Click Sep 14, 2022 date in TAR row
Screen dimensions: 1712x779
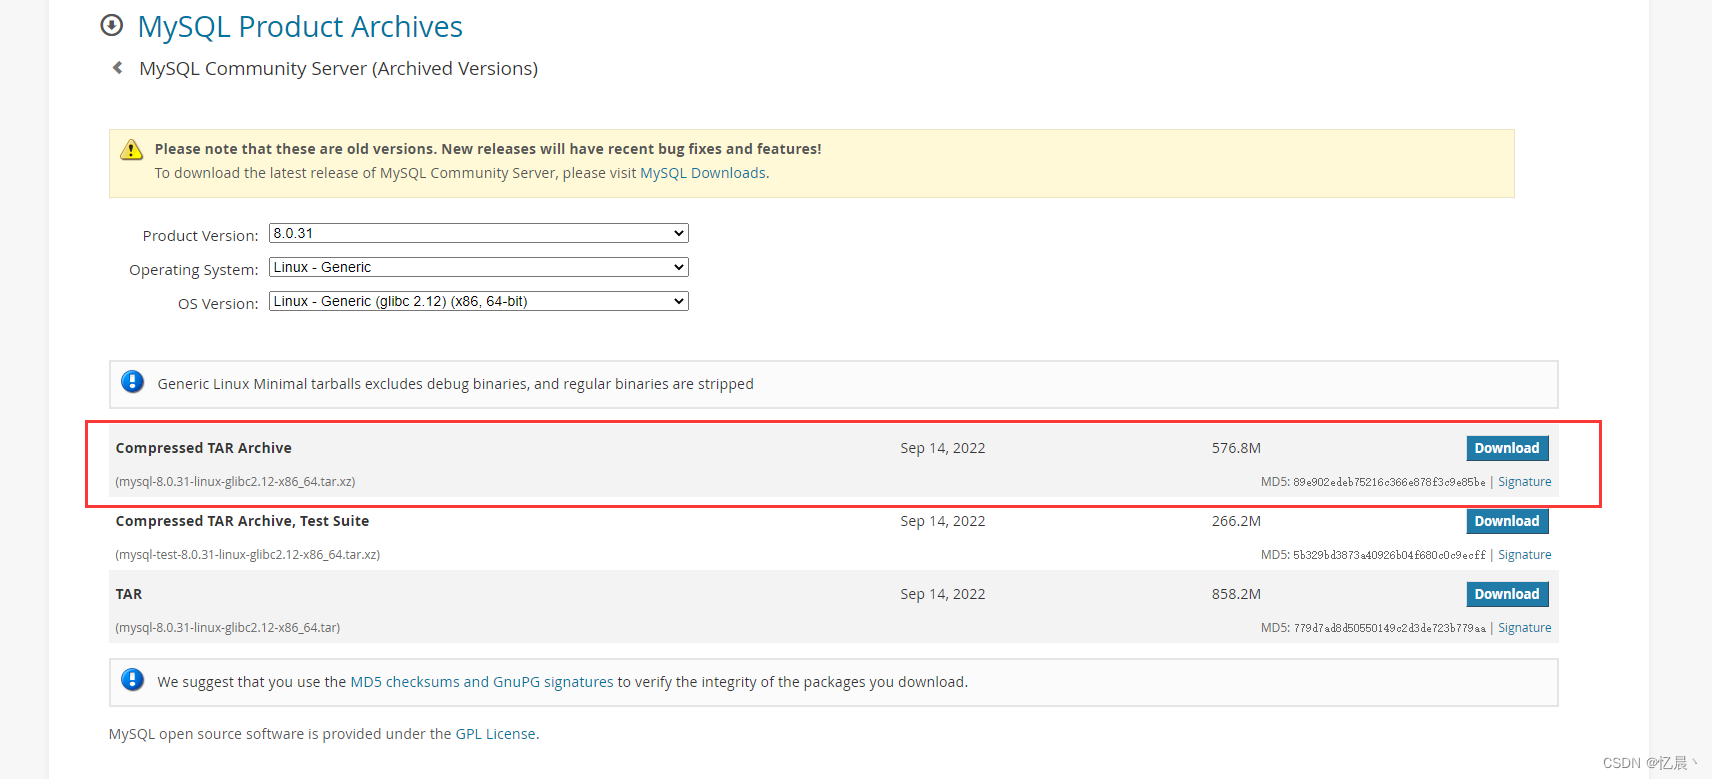point(942,594)
